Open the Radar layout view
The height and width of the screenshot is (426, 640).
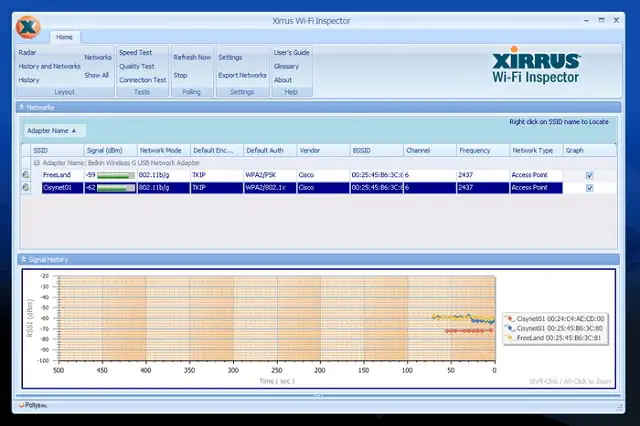[27, 52]
